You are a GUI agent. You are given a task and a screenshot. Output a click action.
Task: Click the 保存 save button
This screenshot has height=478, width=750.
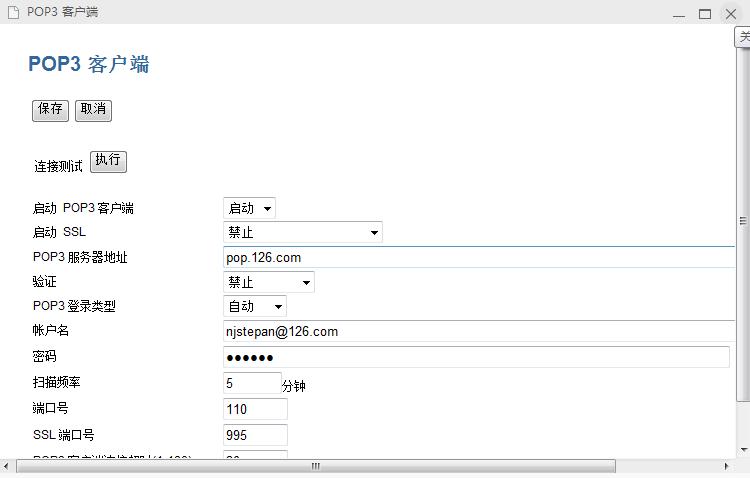[x=50, y=111]
